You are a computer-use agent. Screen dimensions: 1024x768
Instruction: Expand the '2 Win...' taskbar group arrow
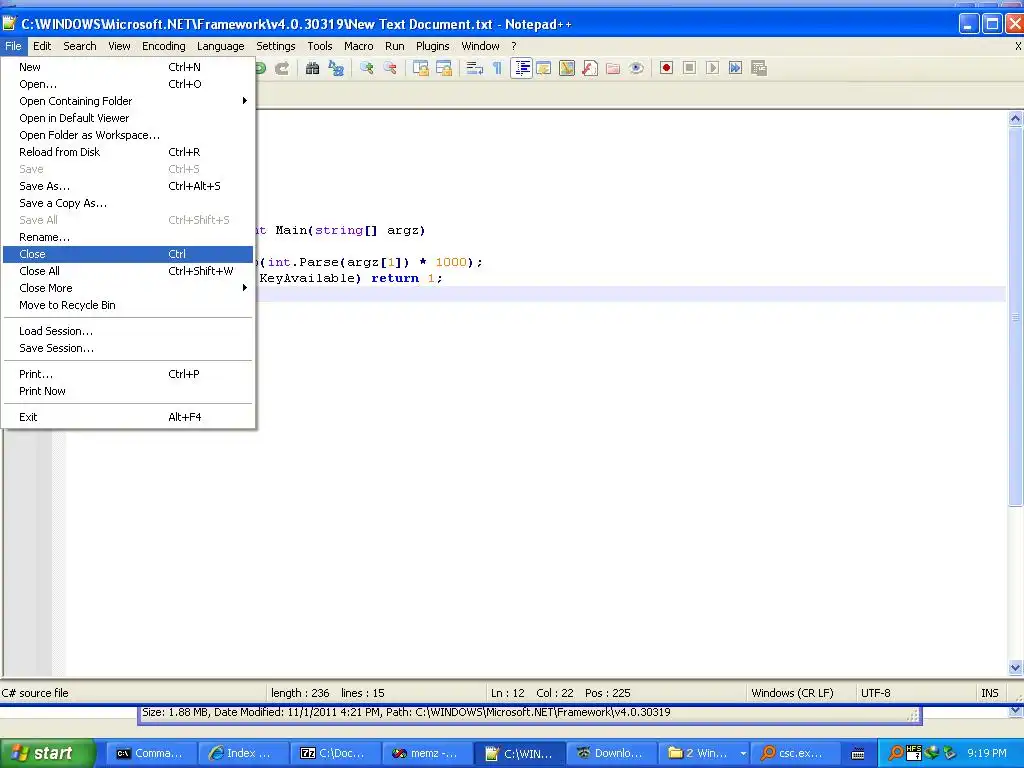click(x=743, y=753)
